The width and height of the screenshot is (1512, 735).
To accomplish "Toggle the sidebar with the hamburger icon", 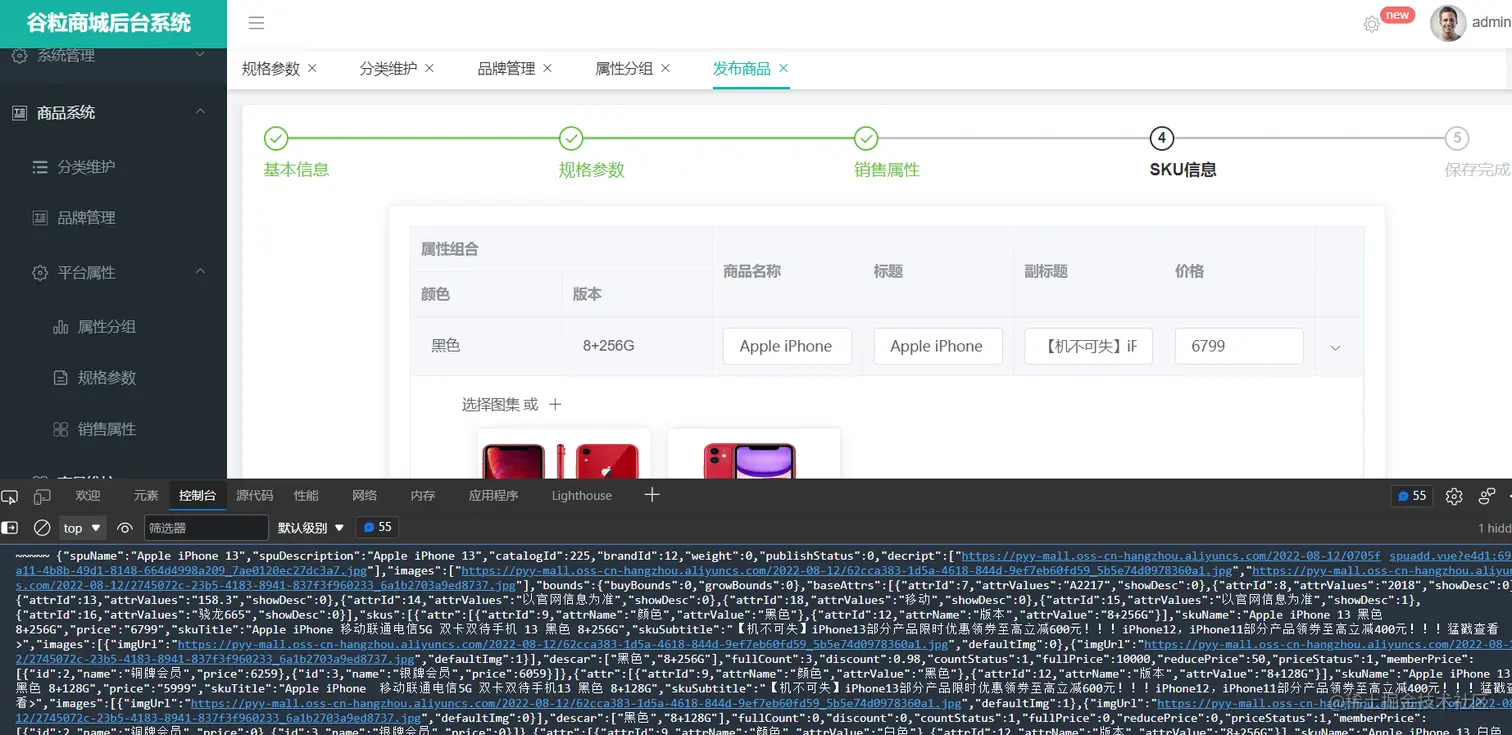I will [256, 22].
